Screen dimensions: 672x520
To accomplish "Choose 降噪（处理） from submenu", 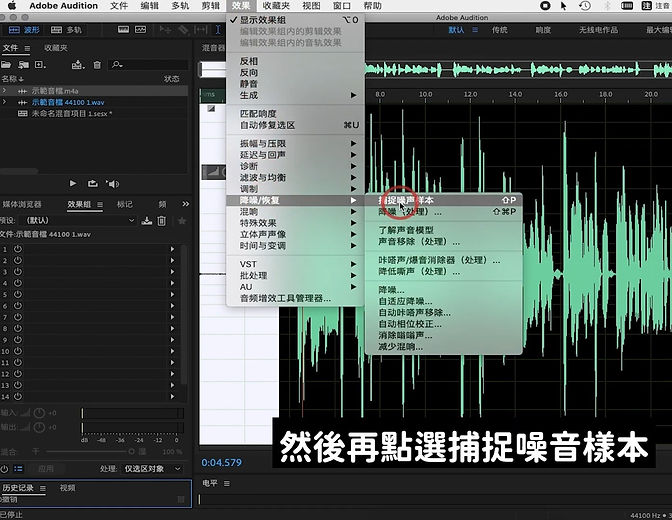I will [443, 212].
